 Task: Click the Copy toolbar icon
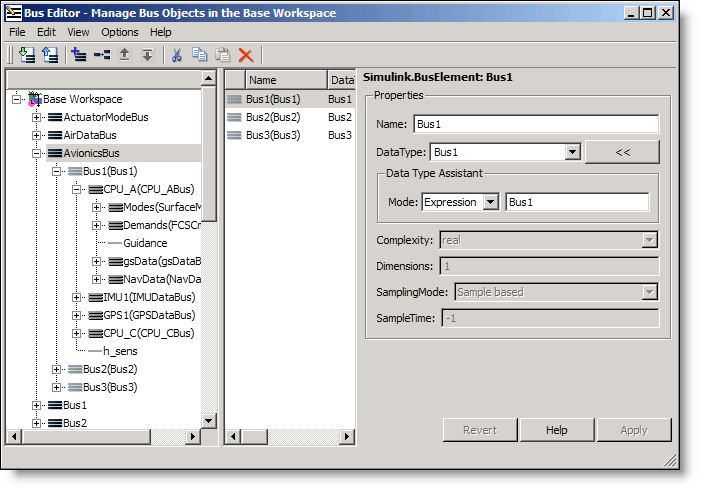click(x=200, y=56)
